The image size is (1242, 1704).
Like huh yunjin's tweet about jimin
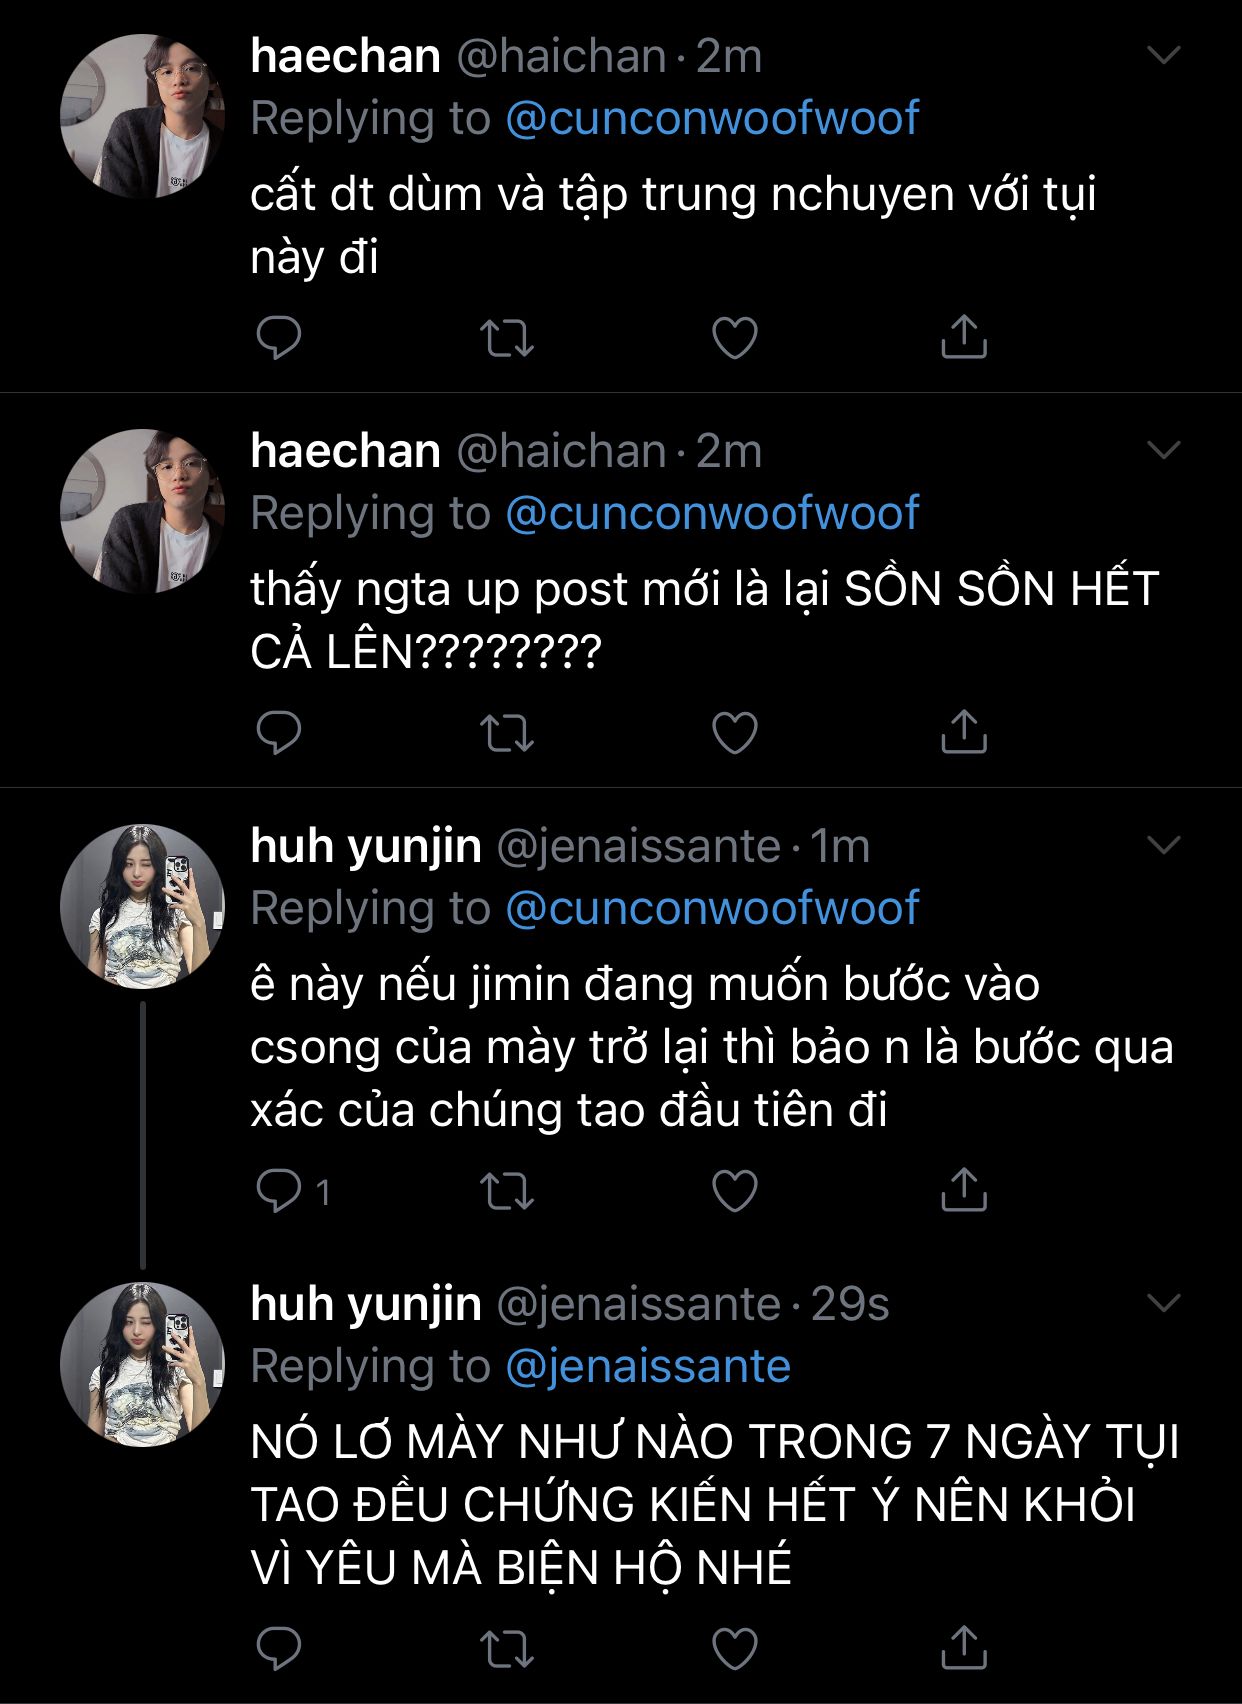point(735,1191)
